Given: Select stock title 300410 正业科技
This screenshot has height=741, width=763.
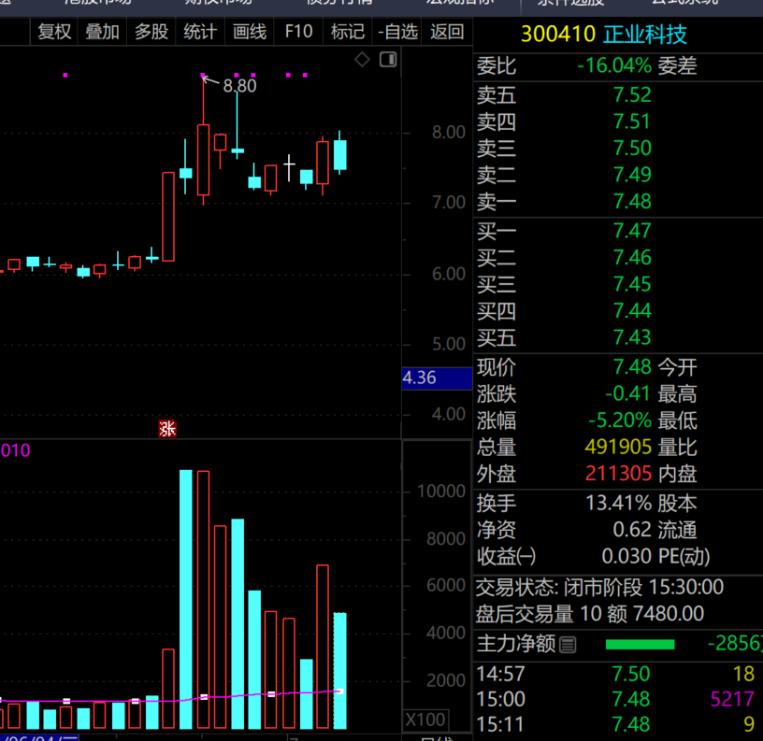Looking at the screenshot, I should coord(603,35).
